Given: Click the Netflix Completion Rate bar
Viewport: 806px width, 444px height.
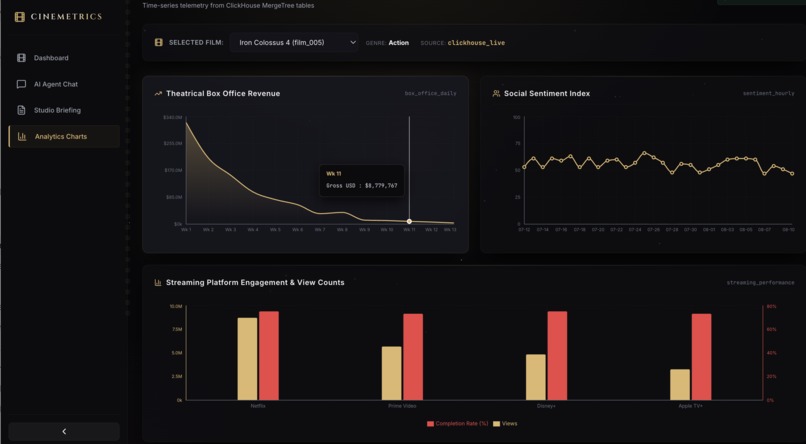Looking at the screenshot, I should [x=269, y=356].
